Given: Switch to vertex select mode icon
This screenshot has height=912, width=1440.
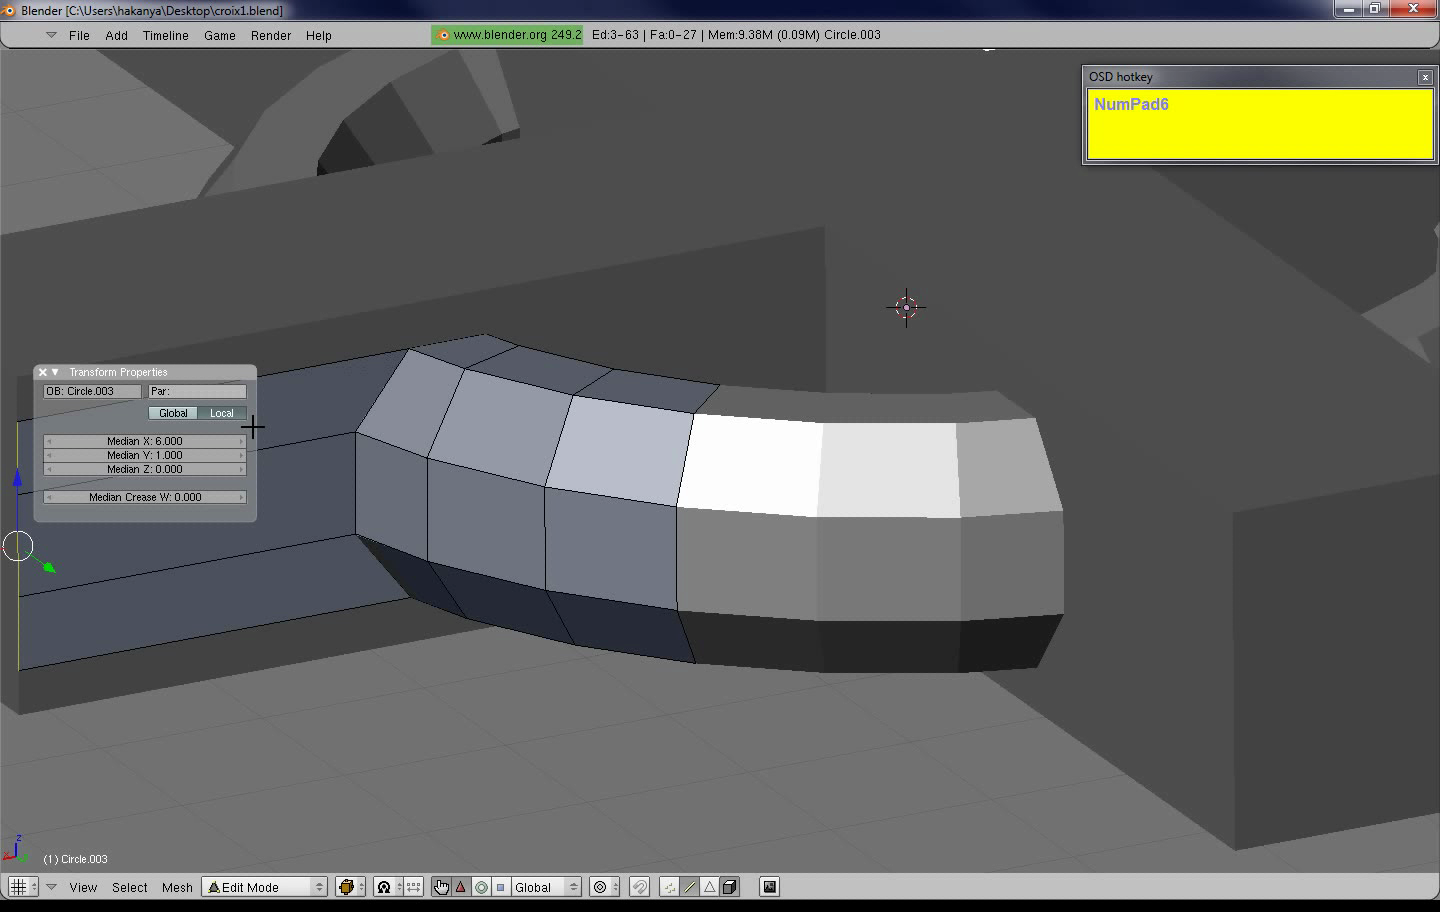Looking at the screenshot, I should click(669, 887).
